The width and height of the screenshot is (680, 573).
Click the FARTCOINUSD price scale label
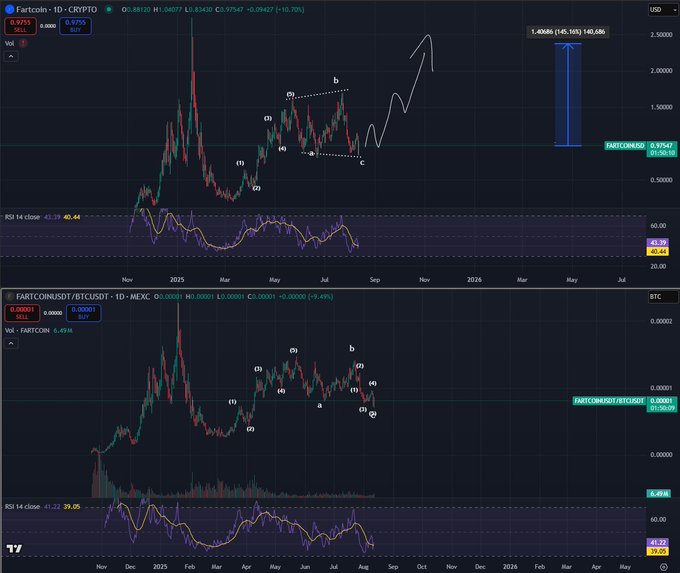[625, 146]
